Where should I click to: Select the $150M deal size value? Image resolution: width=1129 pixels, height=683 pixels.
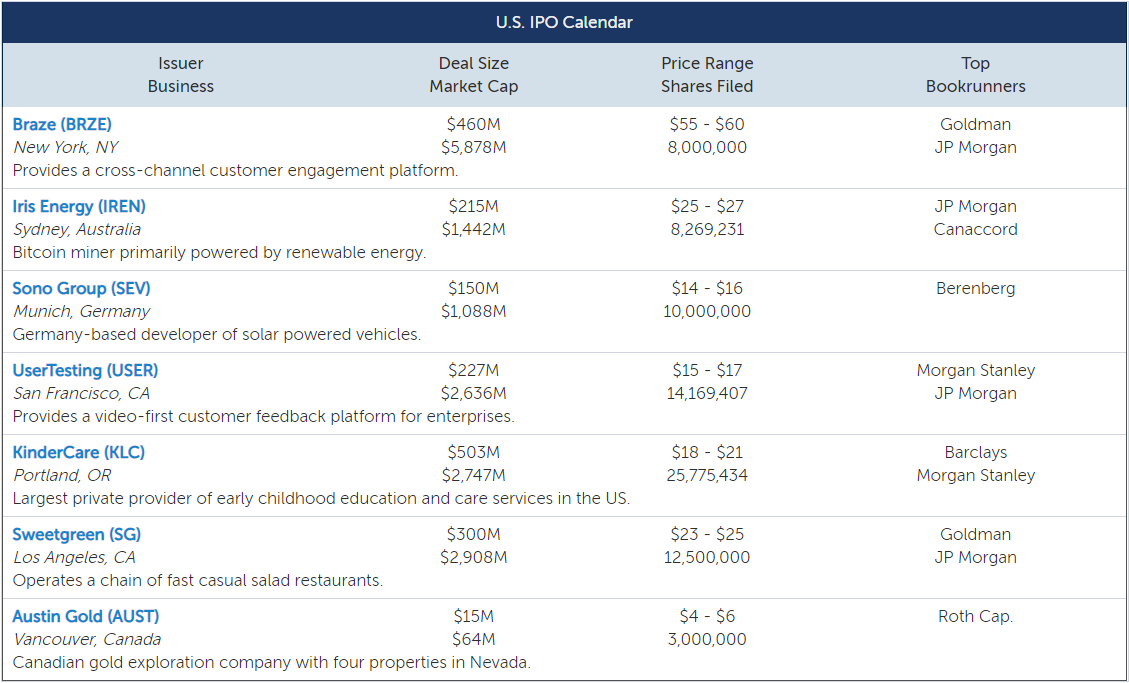[474, 289]
